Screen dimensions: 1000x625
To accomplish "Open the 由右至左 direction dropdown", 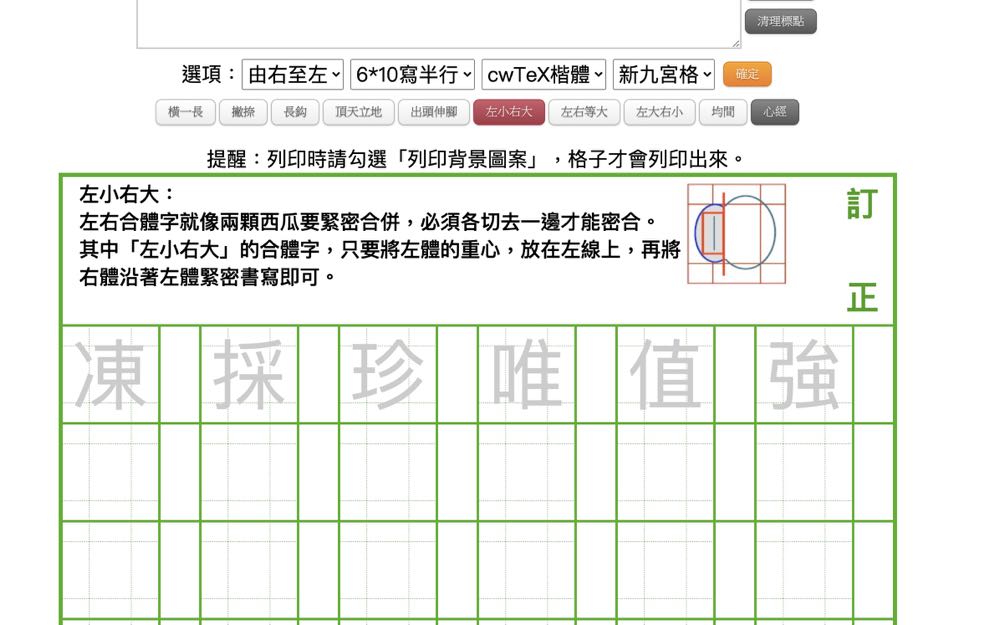I will 293,75.
